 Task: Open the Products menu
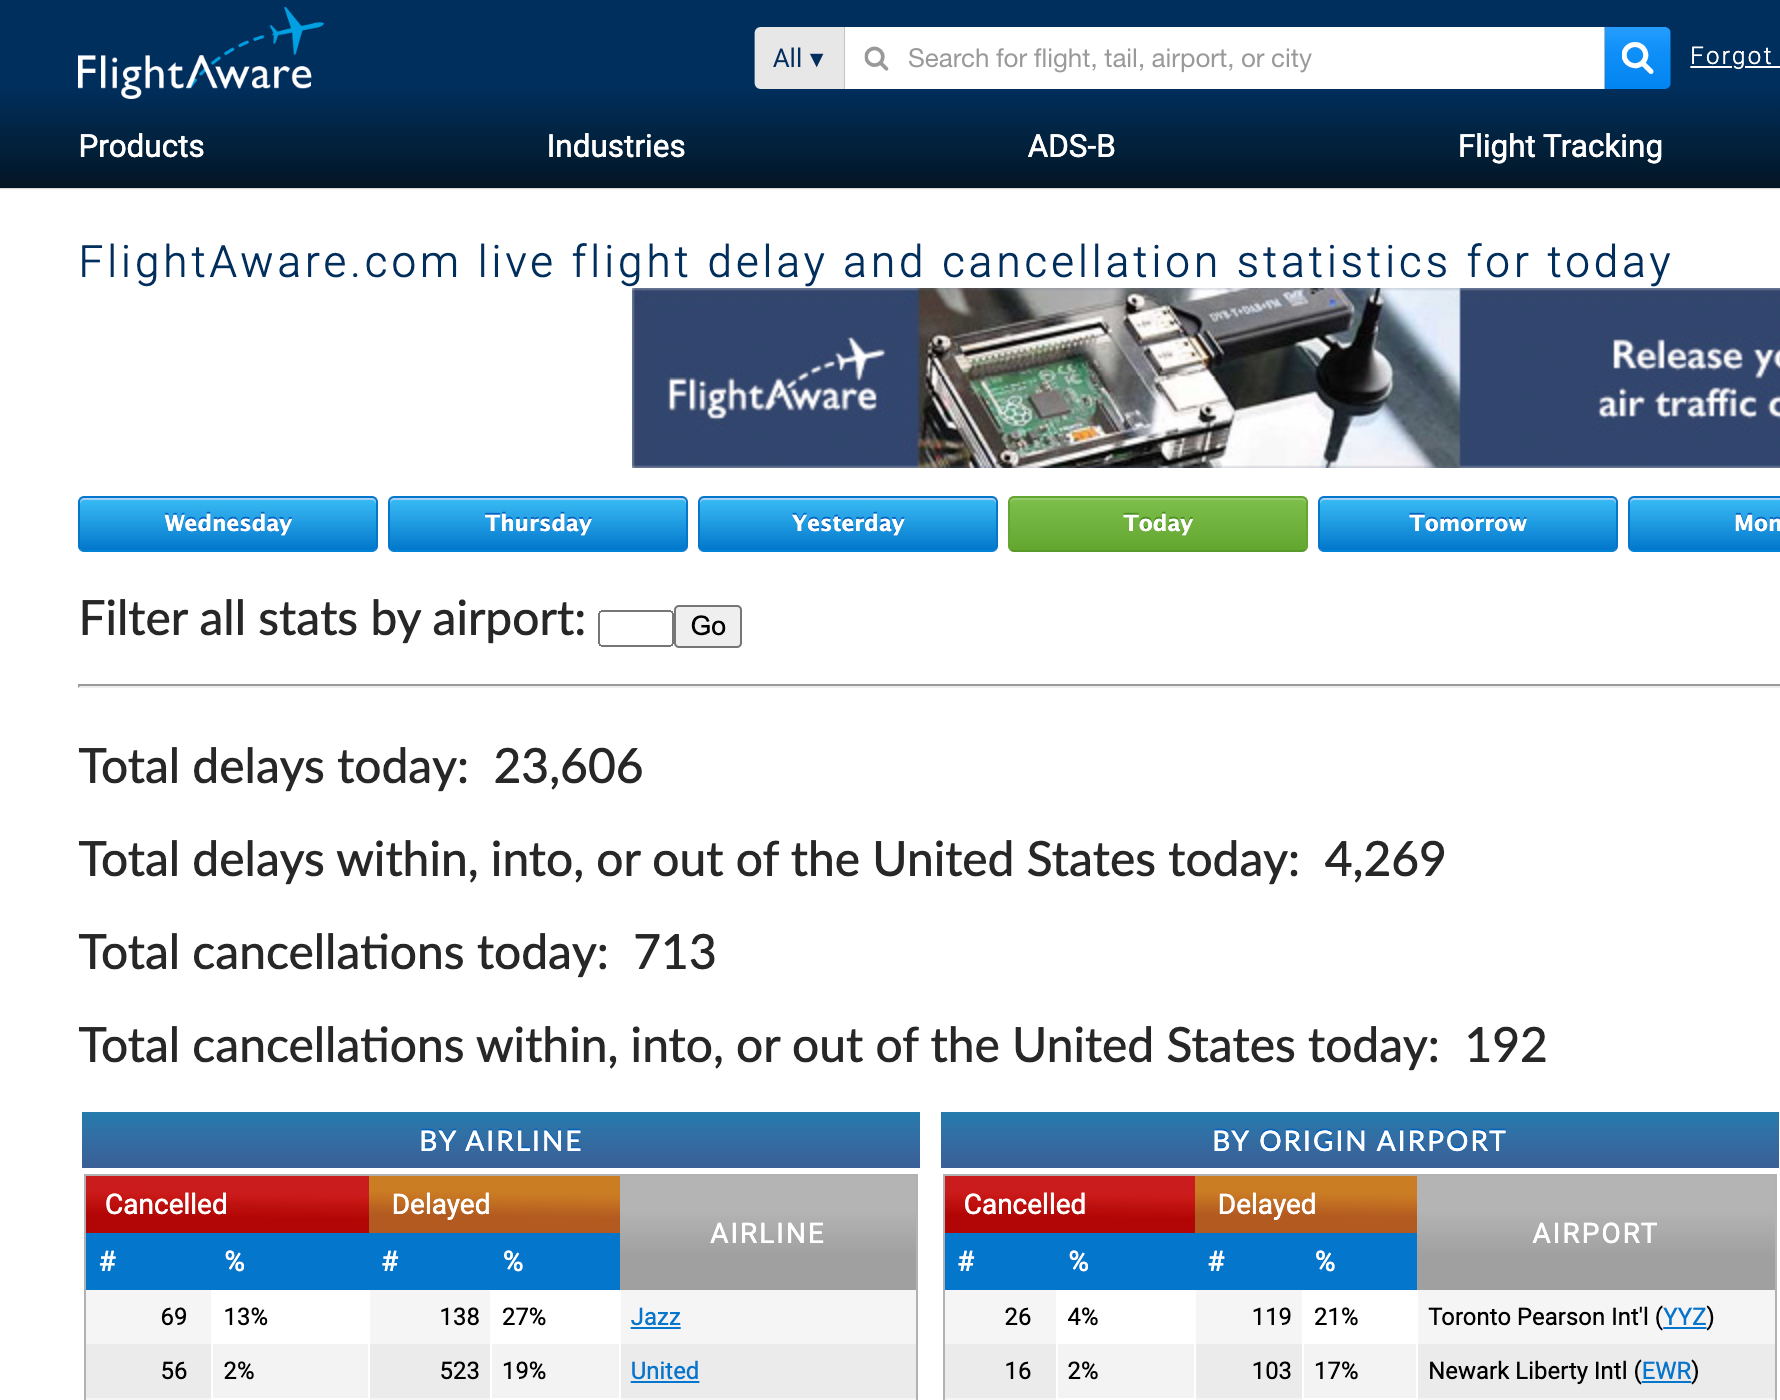(x=140, y=146)
